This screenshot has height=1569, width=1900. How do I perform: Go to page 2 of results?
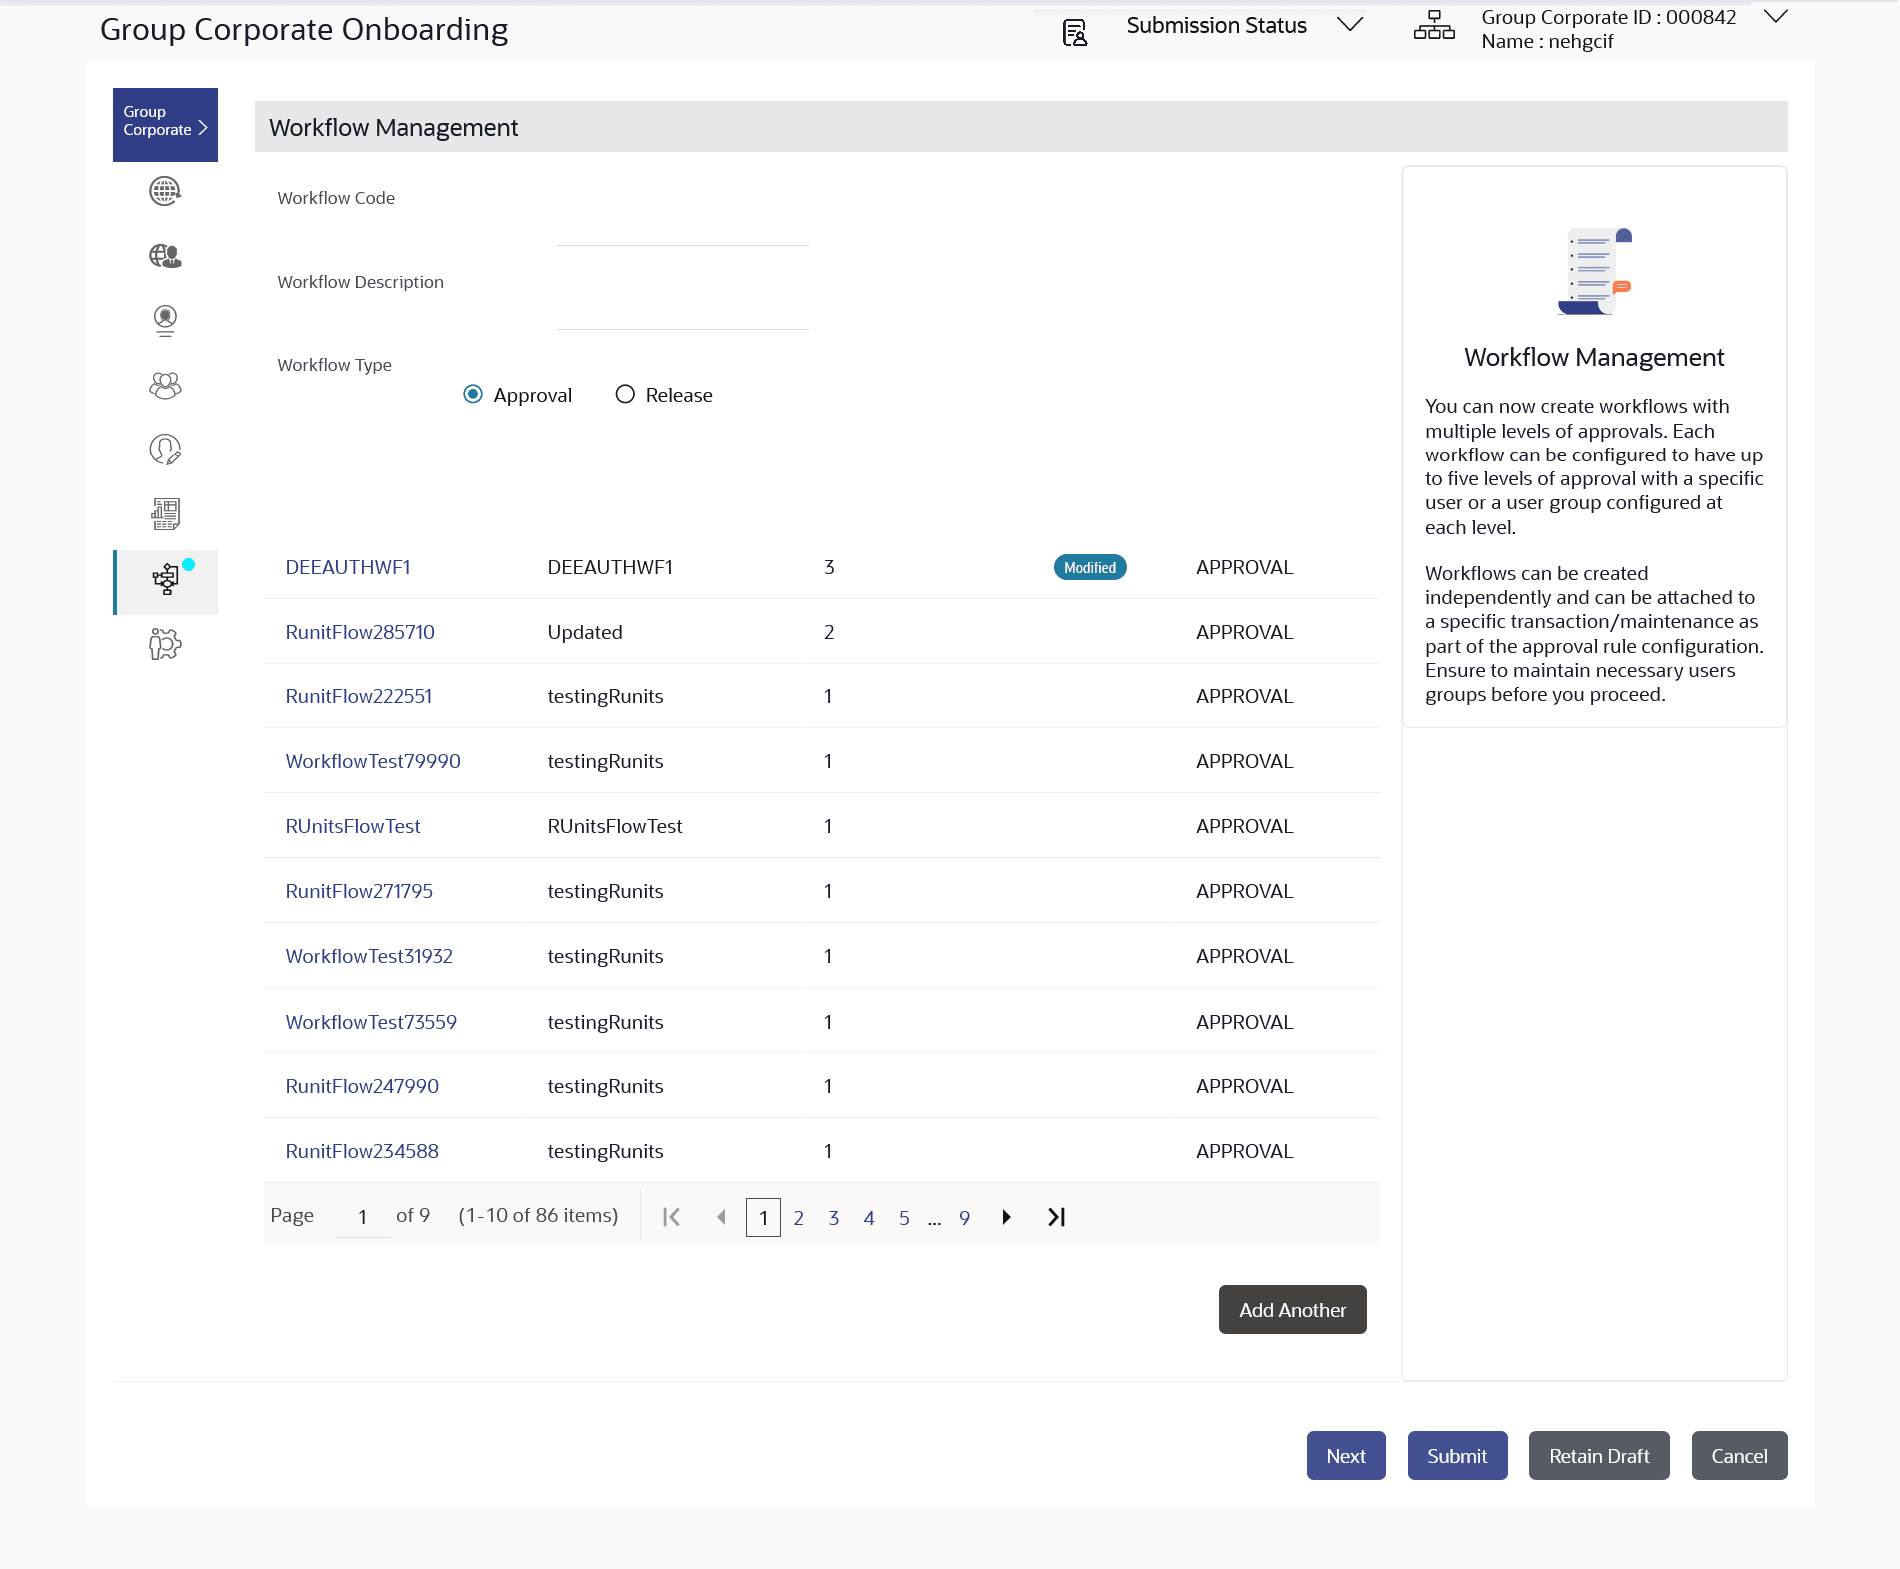point(799,1218)
